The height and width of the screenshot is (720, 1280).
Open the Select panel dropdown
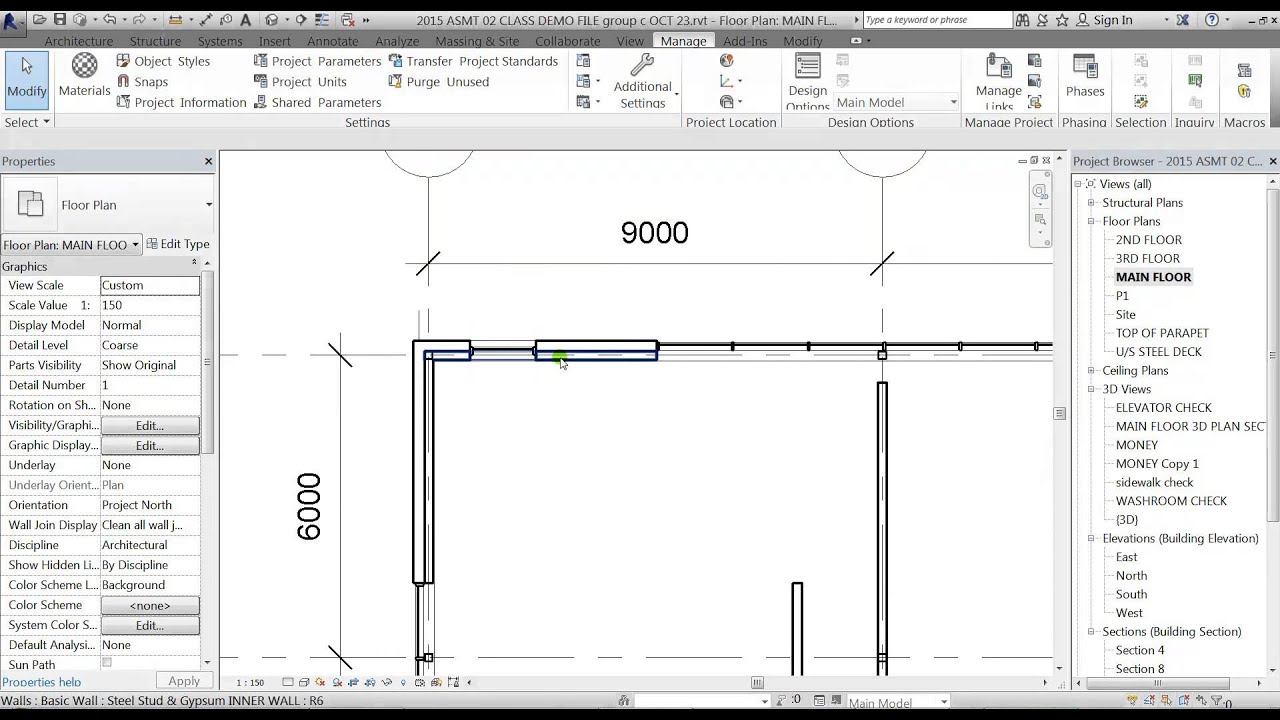tap(27, 122)
